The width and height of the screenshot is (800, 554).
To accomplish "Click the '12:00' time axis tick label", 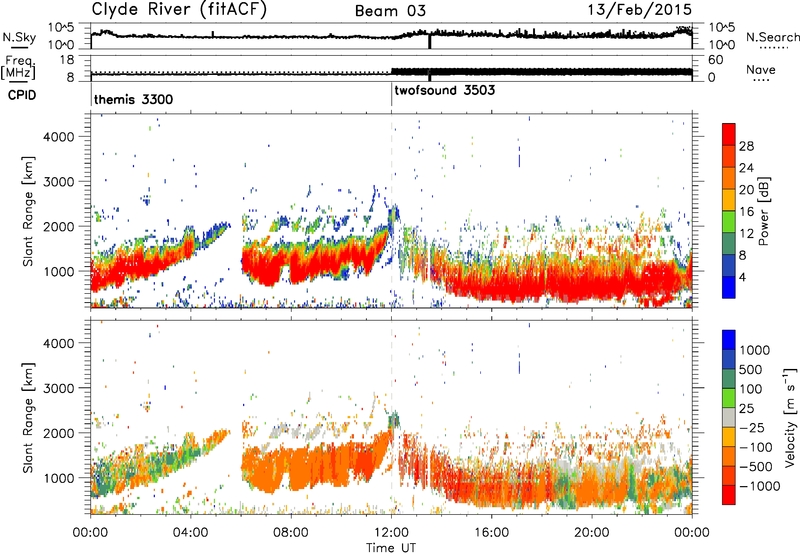I will (391, 533).
